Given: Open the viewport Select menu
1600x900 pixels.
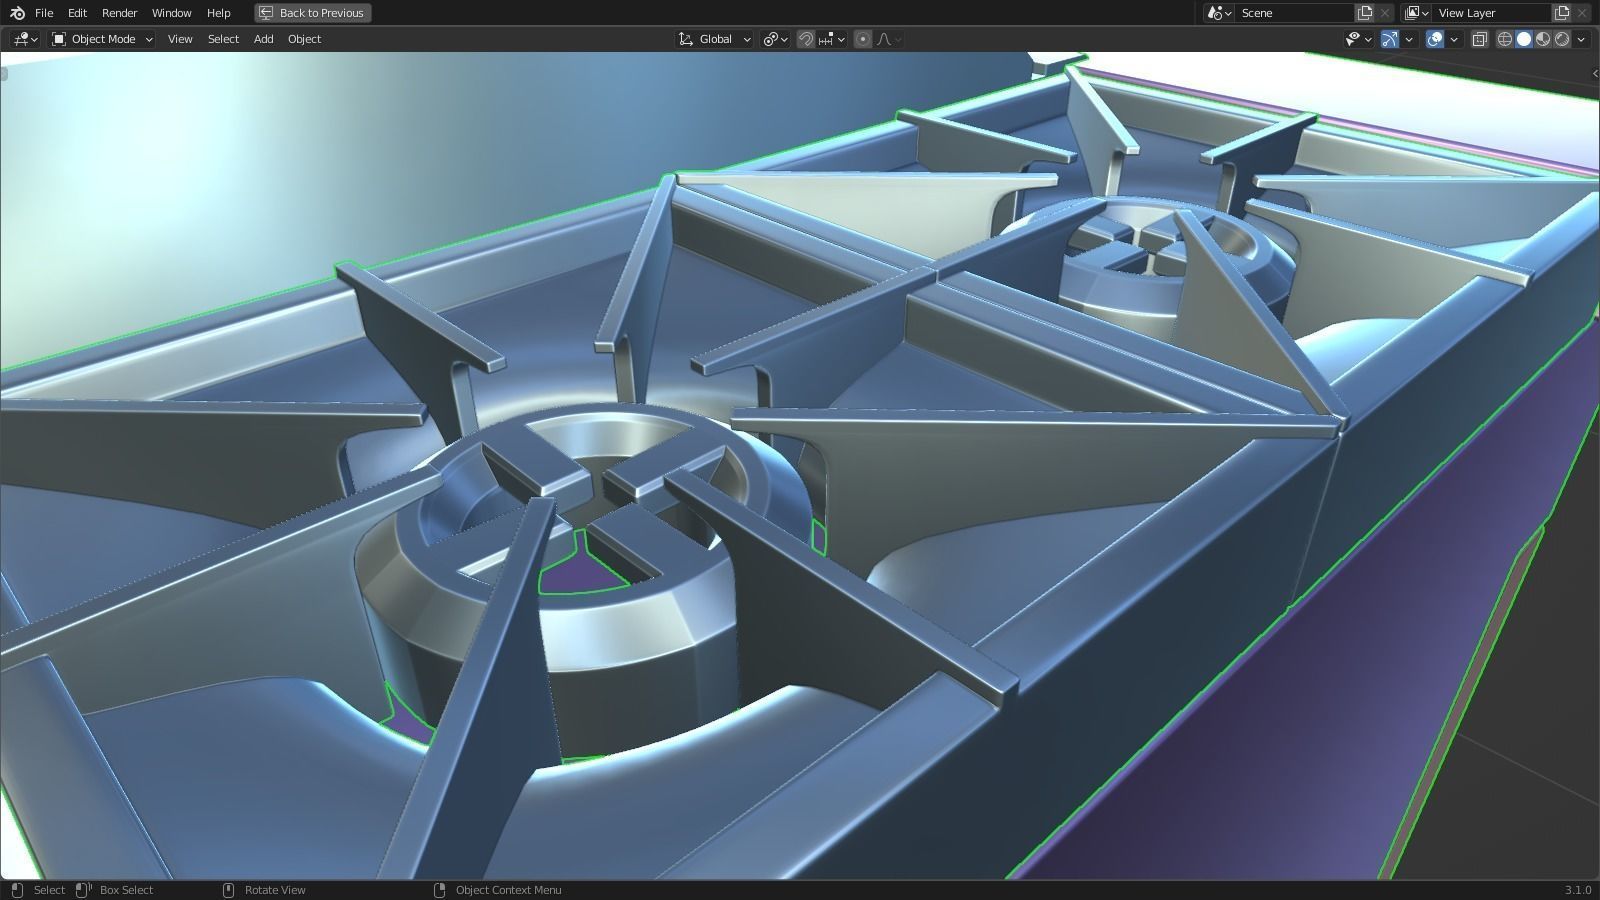Looking at the screenshot, I should [223, 39].
